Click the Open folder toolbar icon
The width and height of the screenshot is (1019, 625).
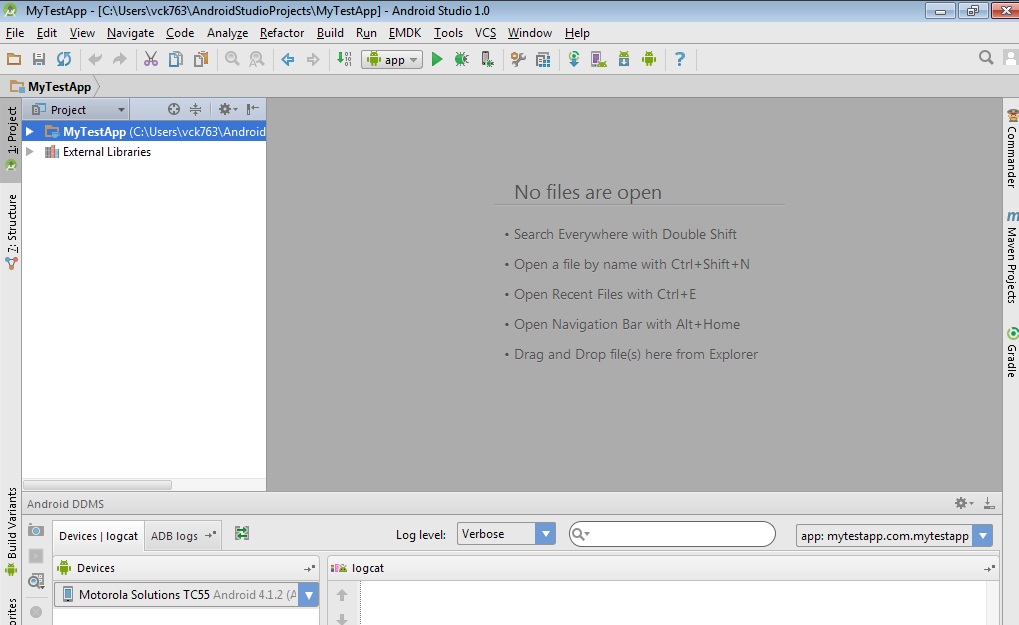tap(14, 59)
